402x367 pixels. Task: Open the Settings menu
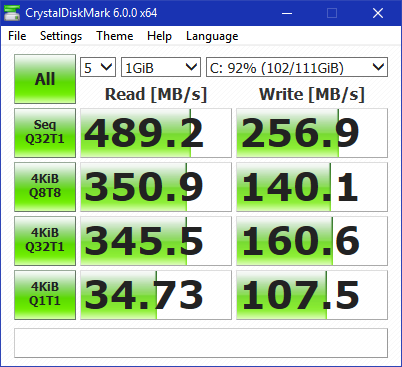click(61, 36)
